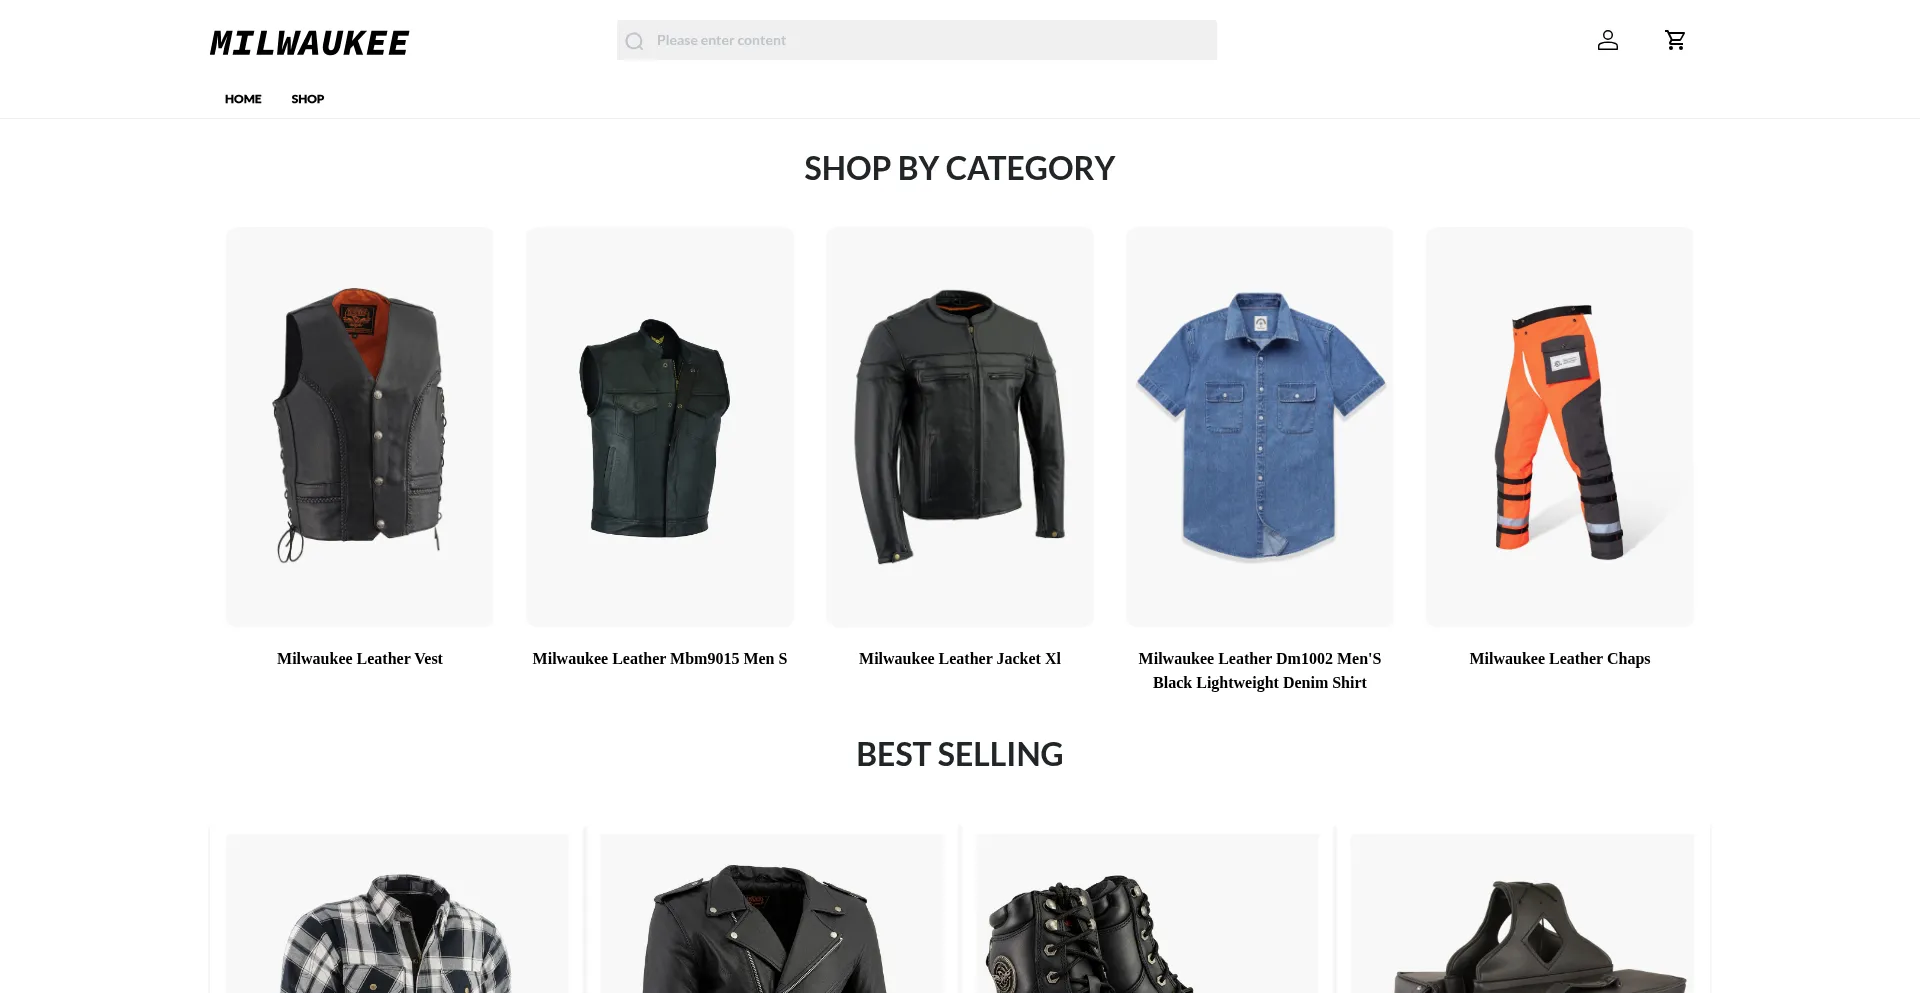
Task: Open Dm1002 Men's Lightweight Denim Shirt link
Action: (1260, 671)
